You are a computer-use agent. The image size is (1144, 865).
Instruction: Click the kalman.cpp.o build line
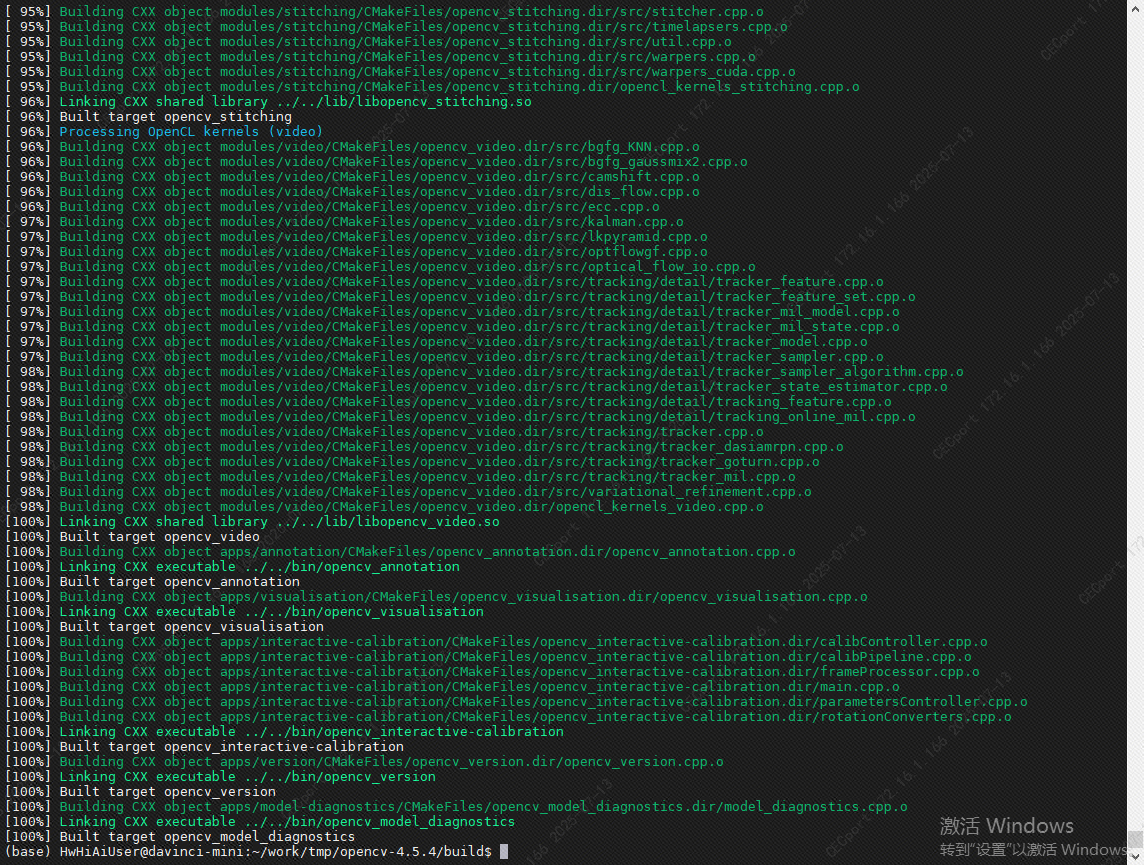coord(344,222)
